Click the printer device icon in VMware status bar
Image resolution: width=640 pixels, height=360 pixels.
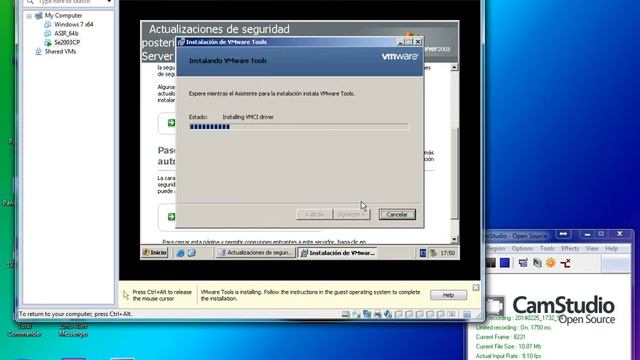[377, 314]
